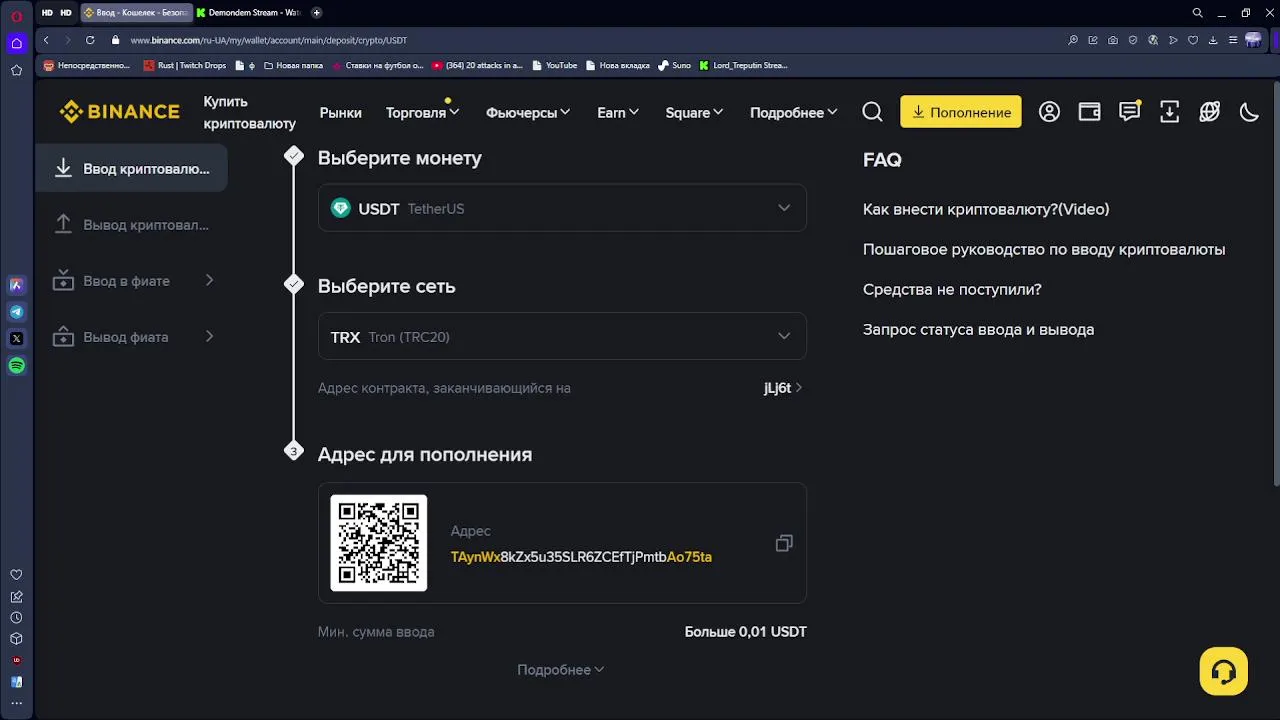
Task: Open the Binance search magnifier icon
Action: [x=872, y=112]
